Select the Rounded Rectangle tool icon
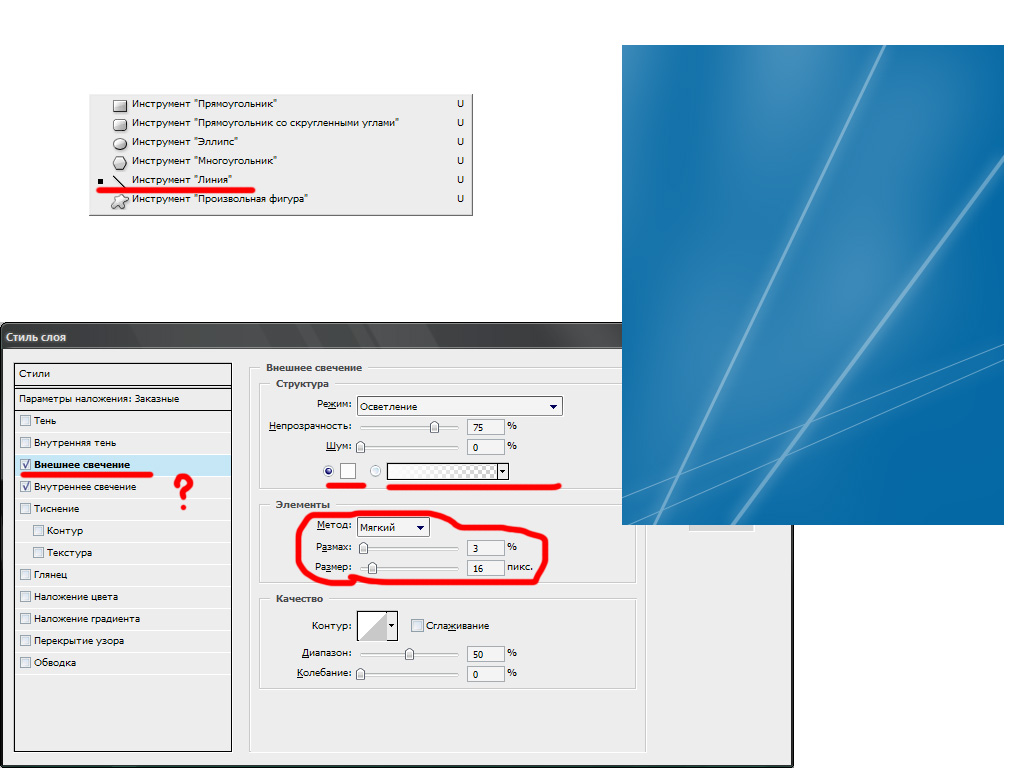Screen dimensions: 1024x768 pos(120,124)
